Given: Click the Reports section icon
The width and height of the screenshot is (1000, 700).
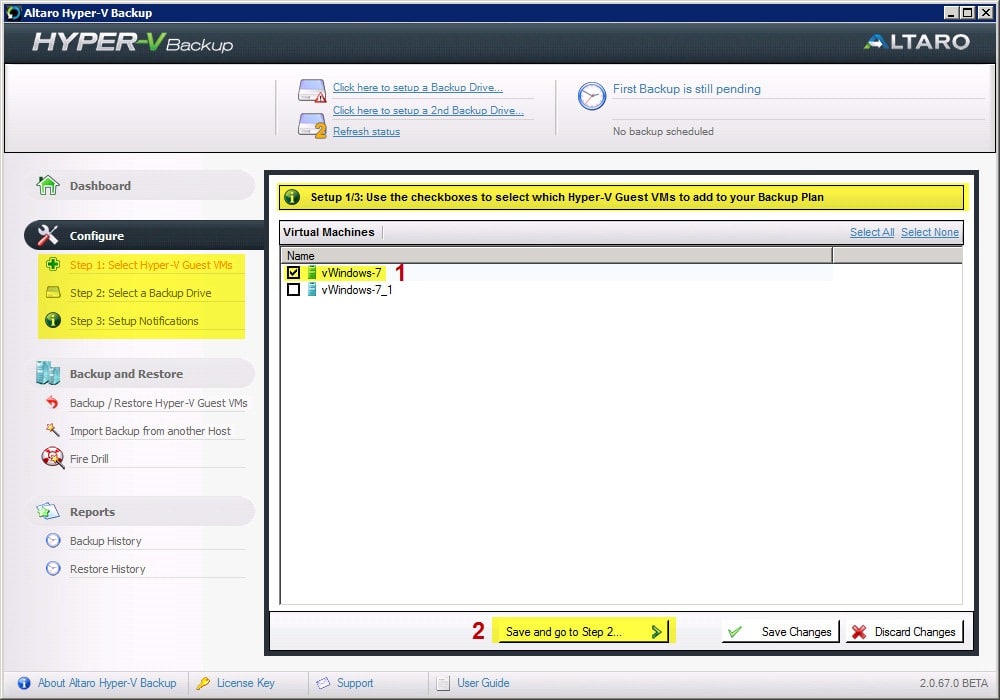Looking at the screenshot, I should coord(48,511).
